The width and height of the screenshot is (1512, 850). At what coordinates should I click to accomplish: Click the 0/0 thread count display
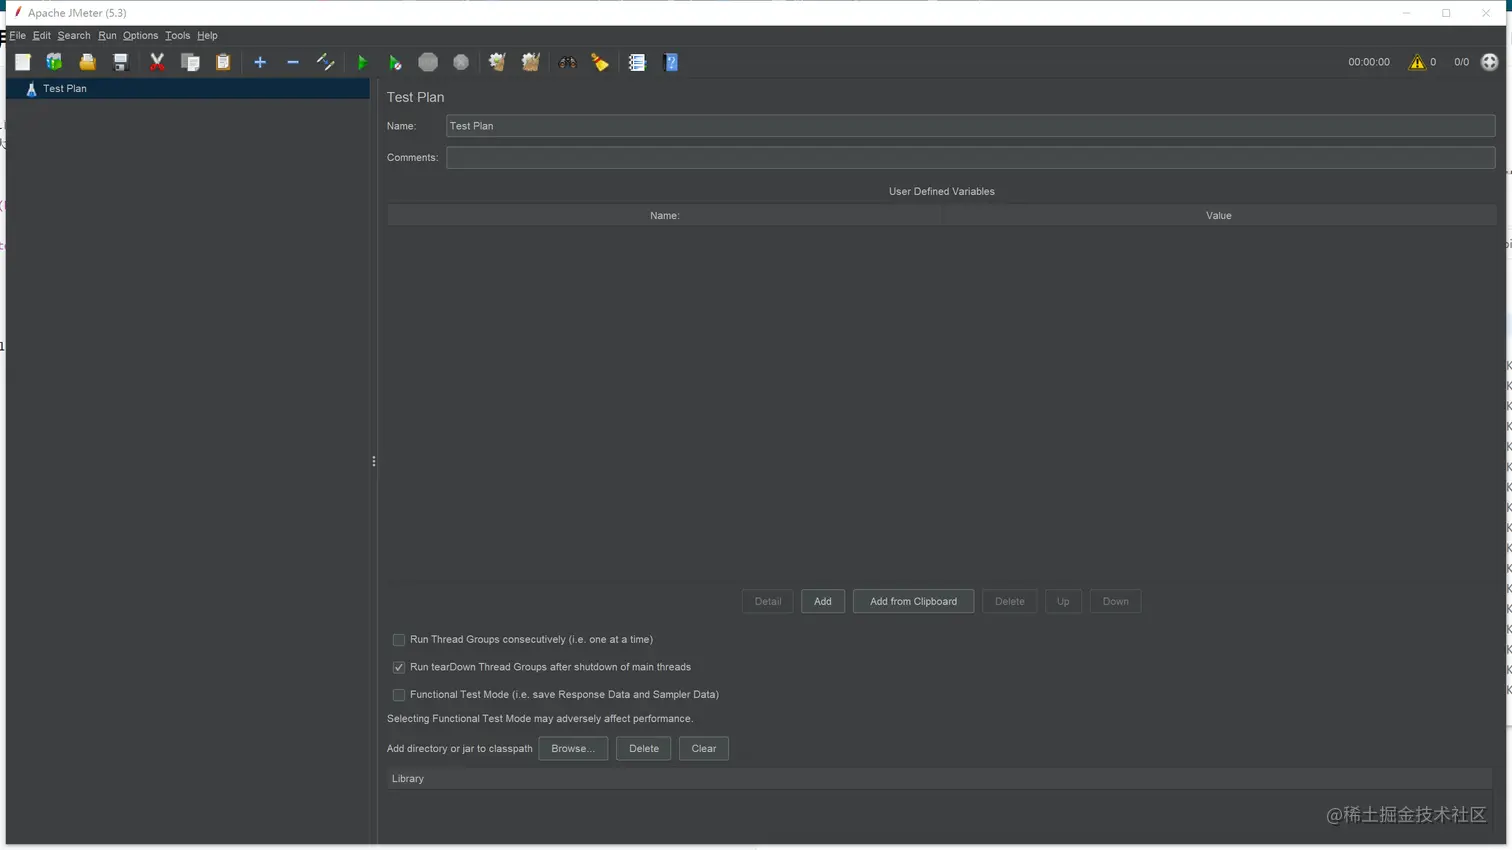pos(1461,62)
